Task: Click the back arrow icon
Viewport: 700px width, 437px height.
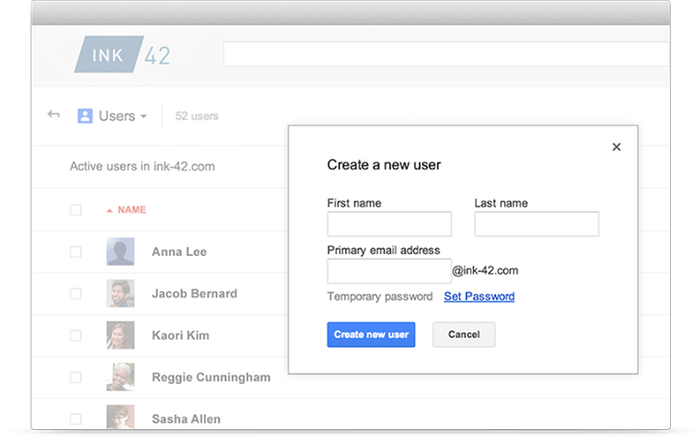Action: click(53, 115)
